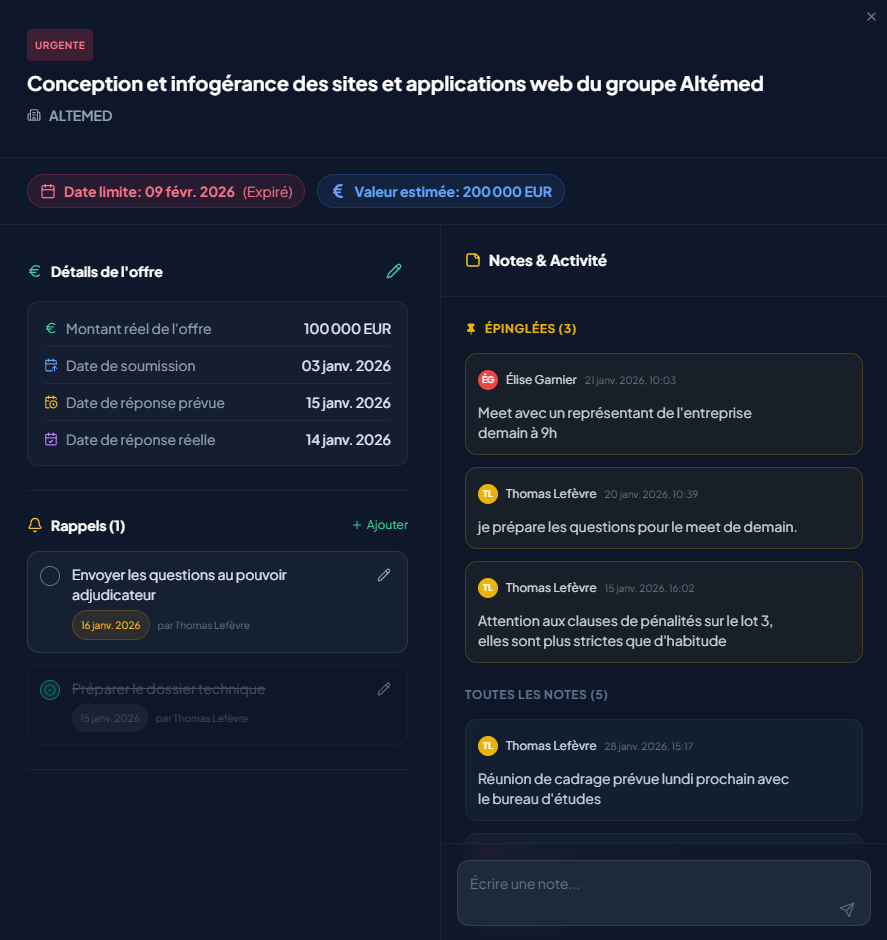Add a new reminder with Ajouter
The image size is (887, 940).
pos(380,525)
